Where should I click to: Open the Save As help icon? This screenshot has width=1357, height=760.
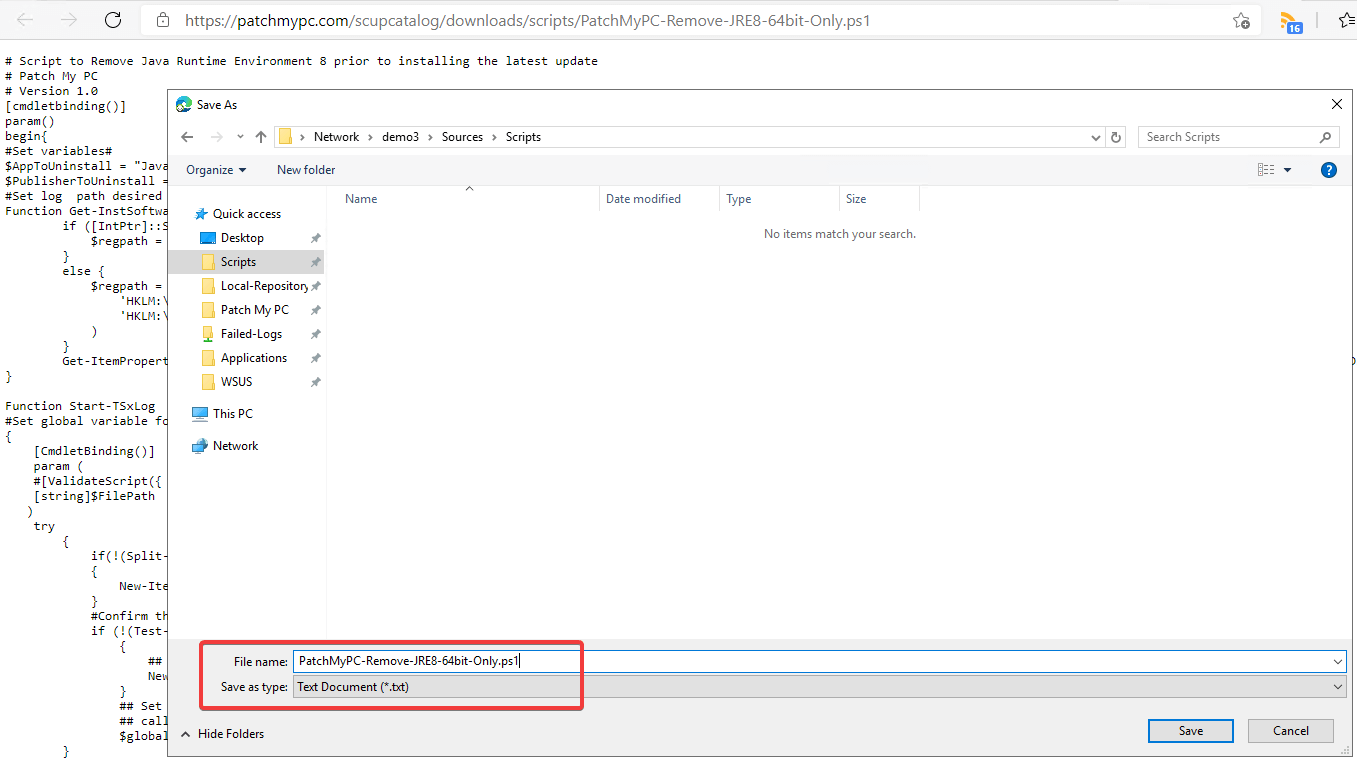pyautogui.click(x=1329, y=170)
